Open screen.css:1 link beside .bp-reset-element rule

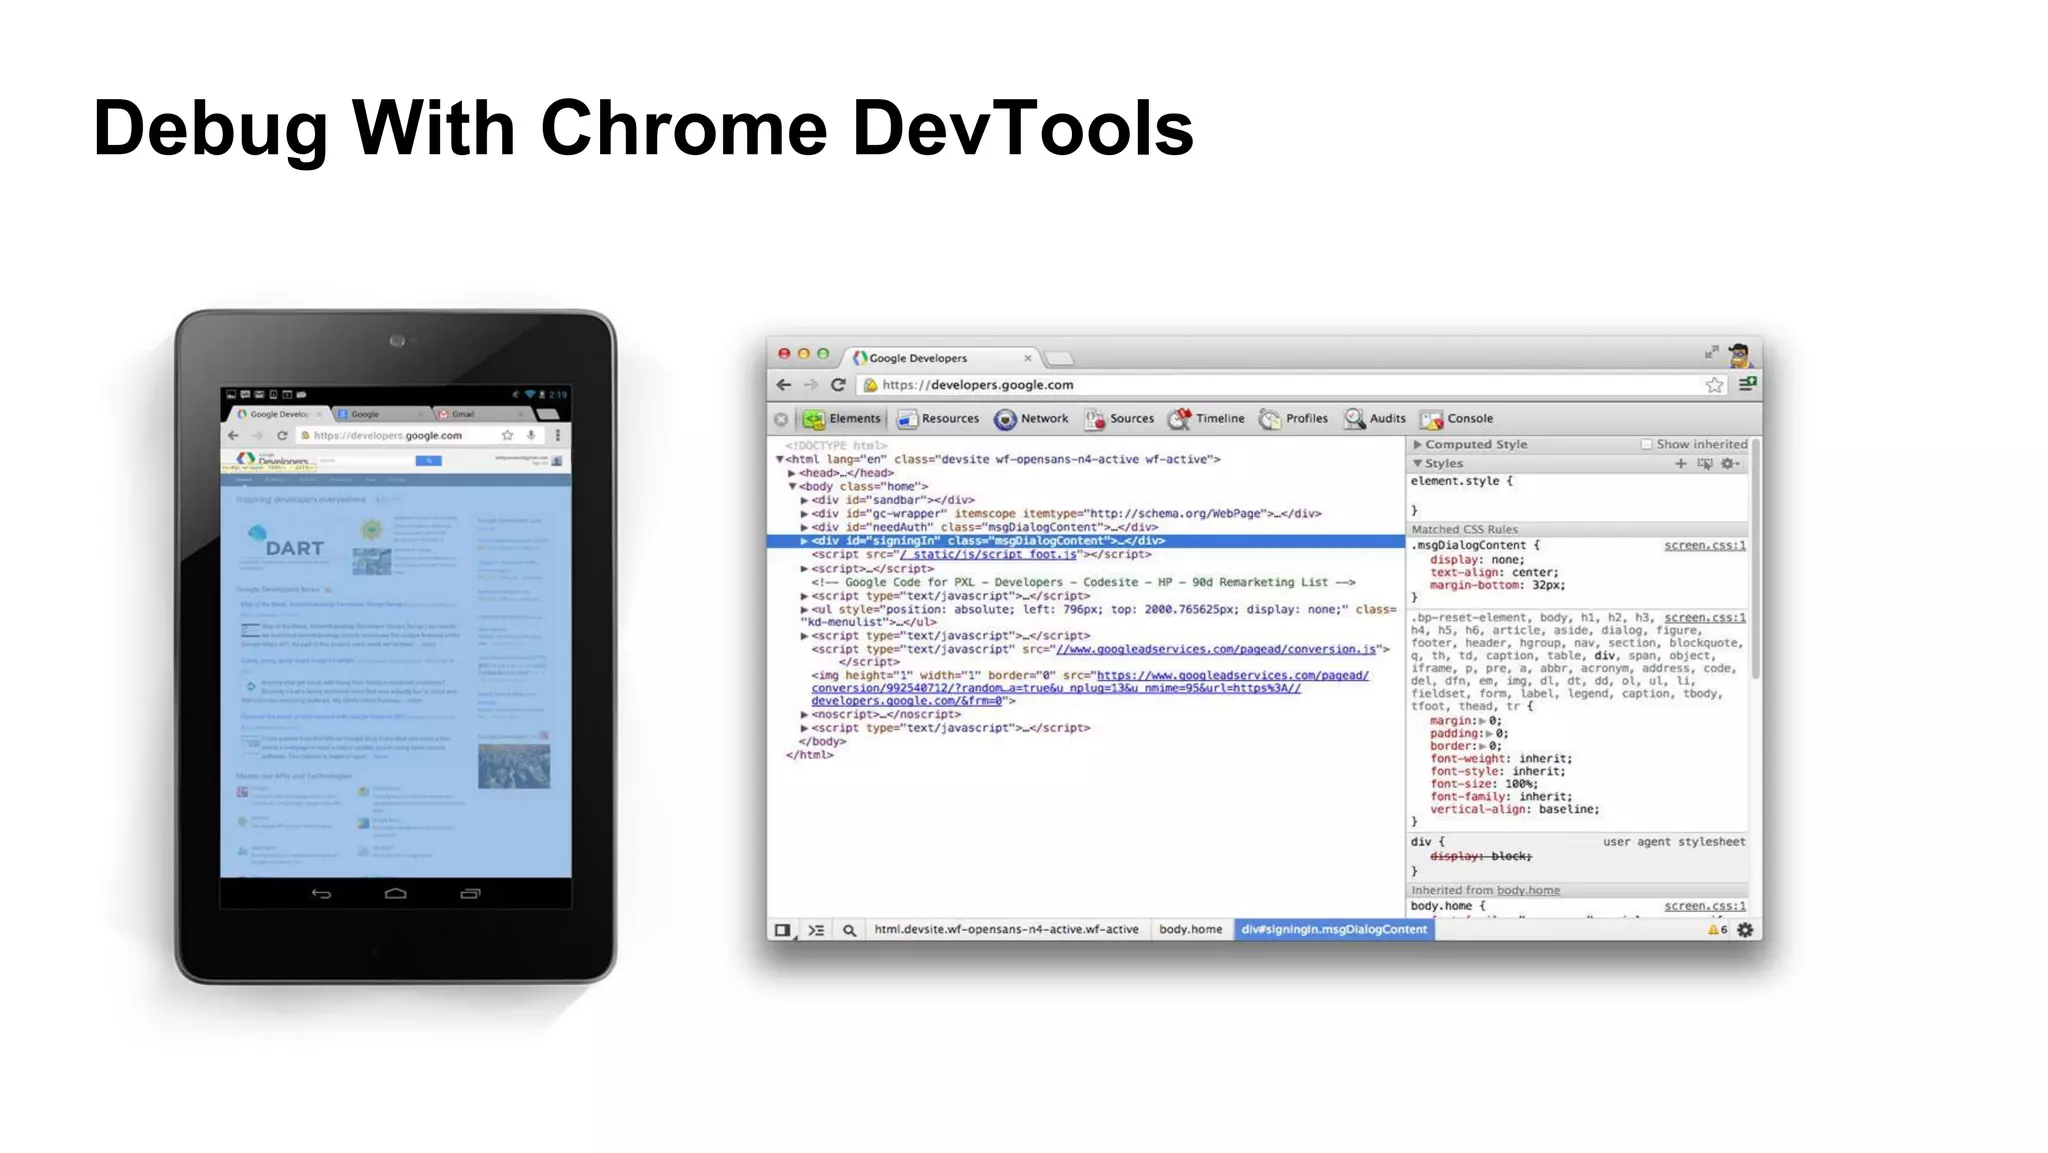pyautogui.click(x=1704, y=617)
